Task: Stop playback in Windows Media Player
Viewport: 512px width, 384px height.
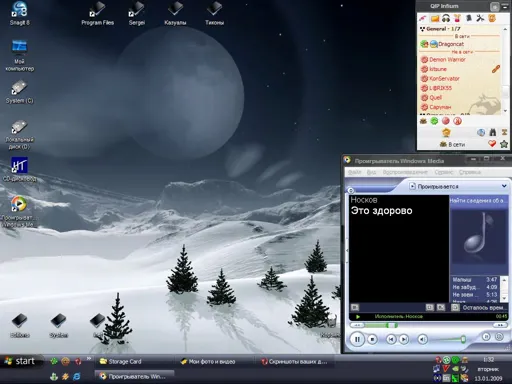Action: 372,339
